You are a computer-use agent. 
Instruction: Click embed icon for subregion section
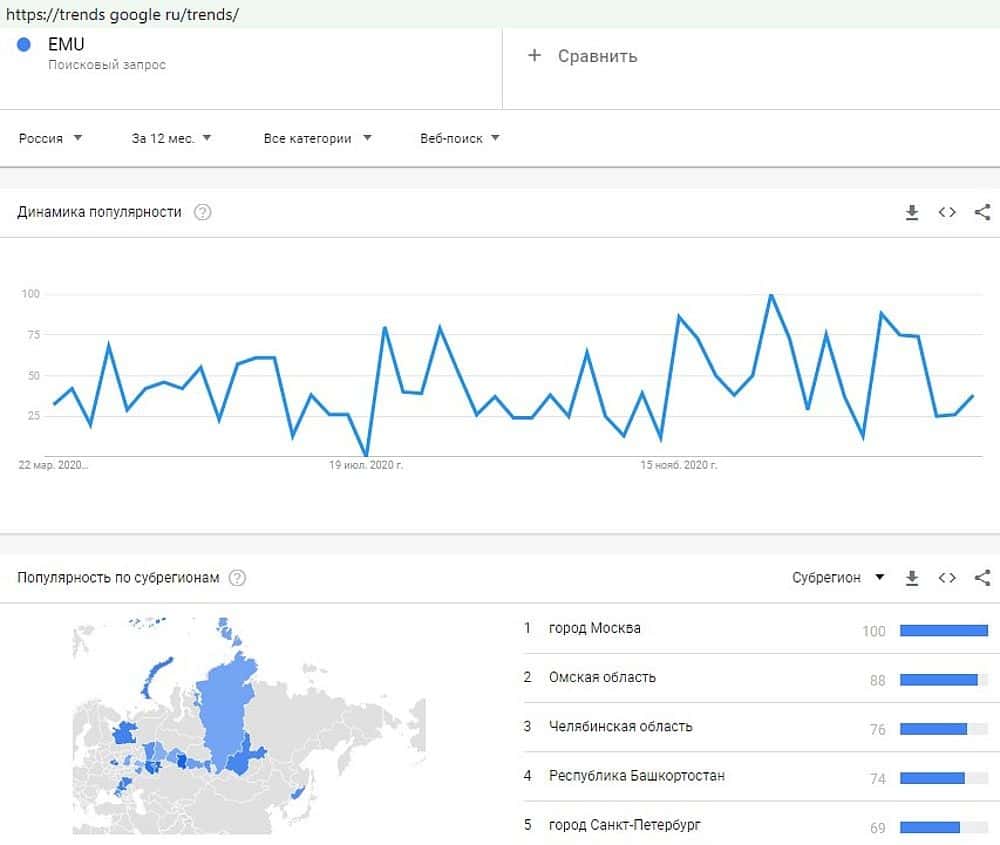point(947,578)
